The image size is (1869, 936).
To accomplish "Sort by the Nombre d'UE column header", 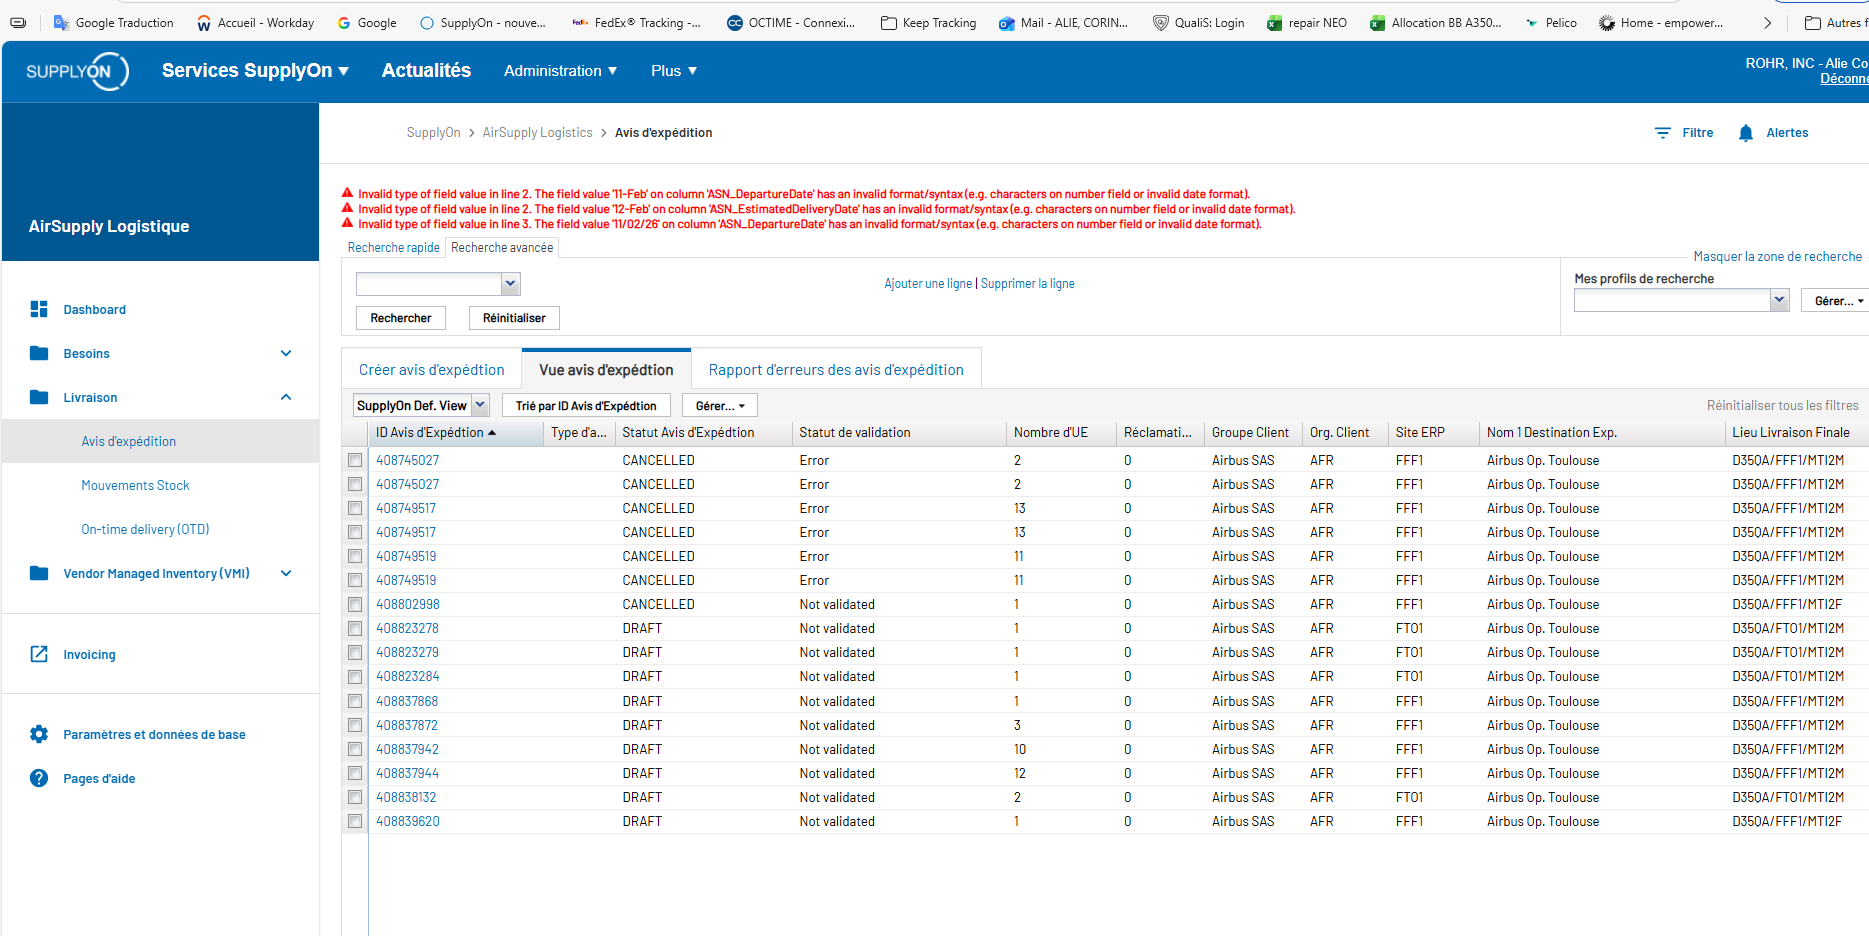I will click(x=1050, y=433).
